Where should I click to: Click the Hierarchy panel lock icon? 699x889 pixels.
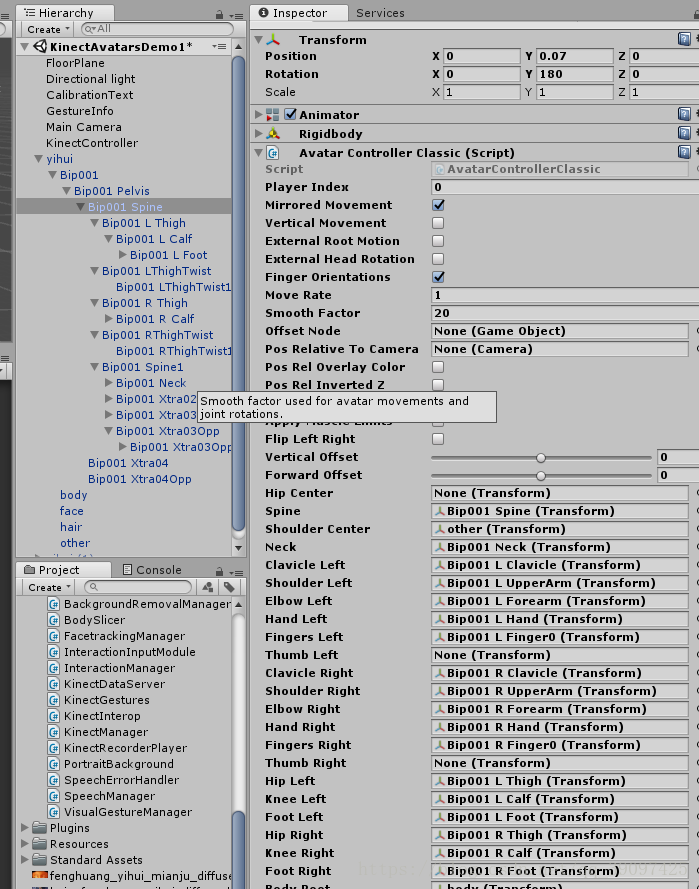click(x=219, y=14)
